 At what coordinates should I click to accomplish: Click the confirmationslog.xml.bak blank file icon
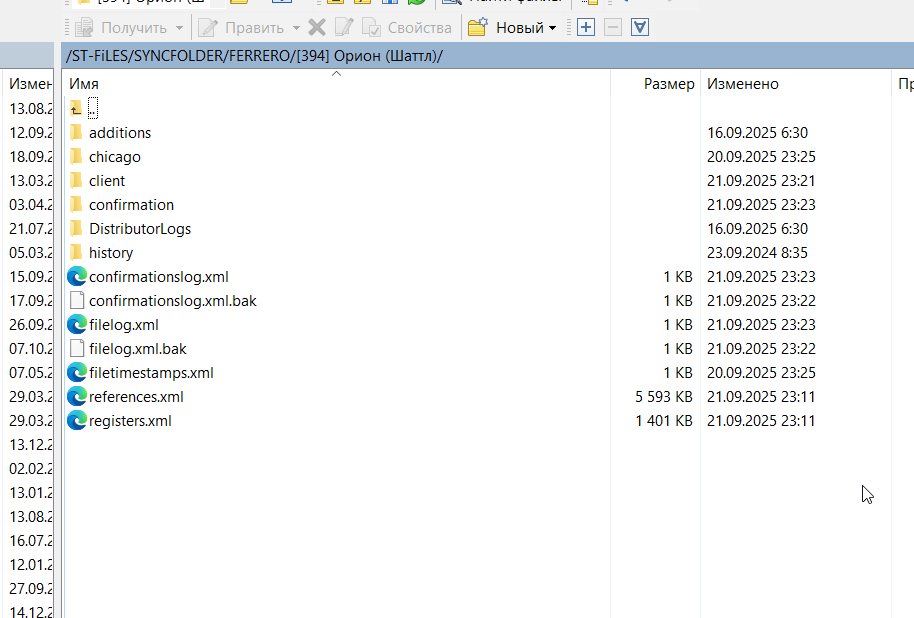tap(77, 300)
